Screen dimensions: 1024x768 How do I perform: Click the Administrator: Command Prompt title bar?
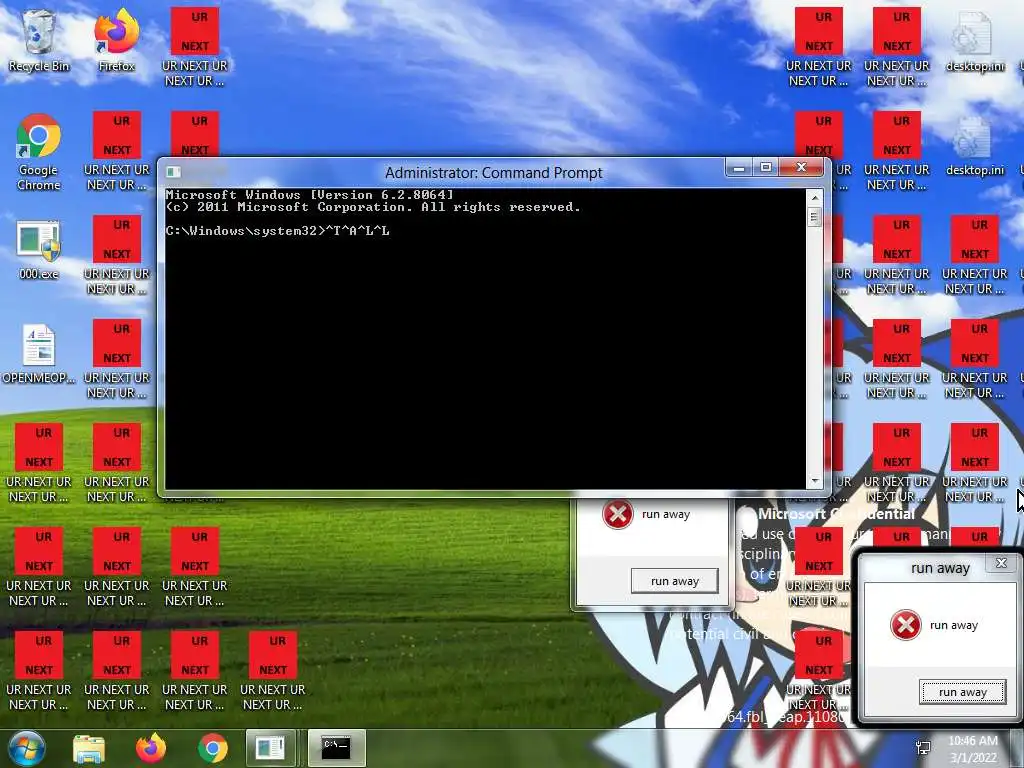[x=493, y=172]
